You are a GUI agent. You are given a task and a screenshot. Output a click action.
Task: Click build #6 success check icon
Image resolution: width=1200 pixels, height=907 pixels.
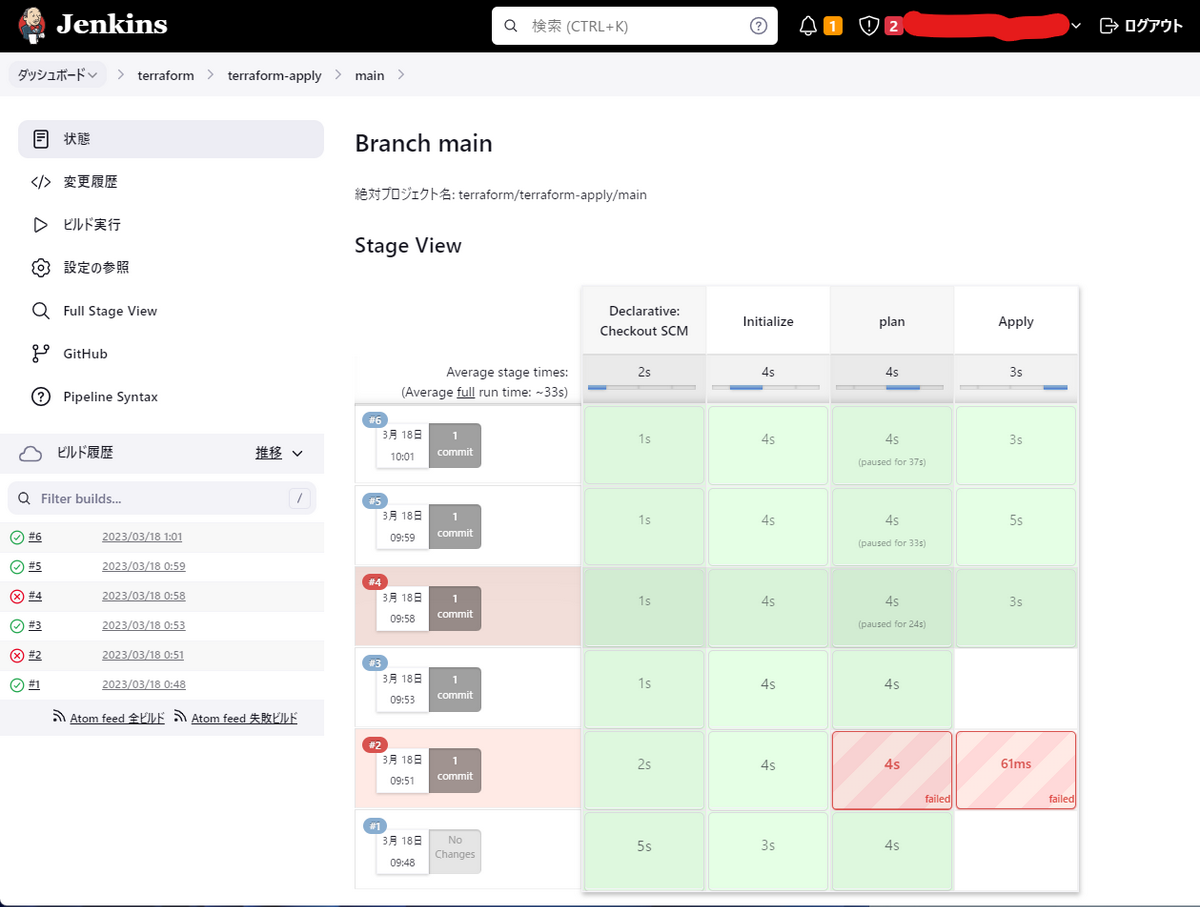(x=17, y=537)
